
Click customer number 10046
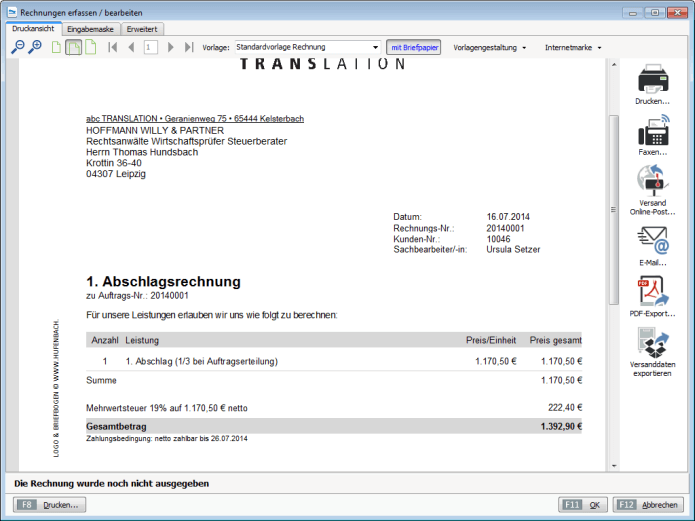click(498, 239)
